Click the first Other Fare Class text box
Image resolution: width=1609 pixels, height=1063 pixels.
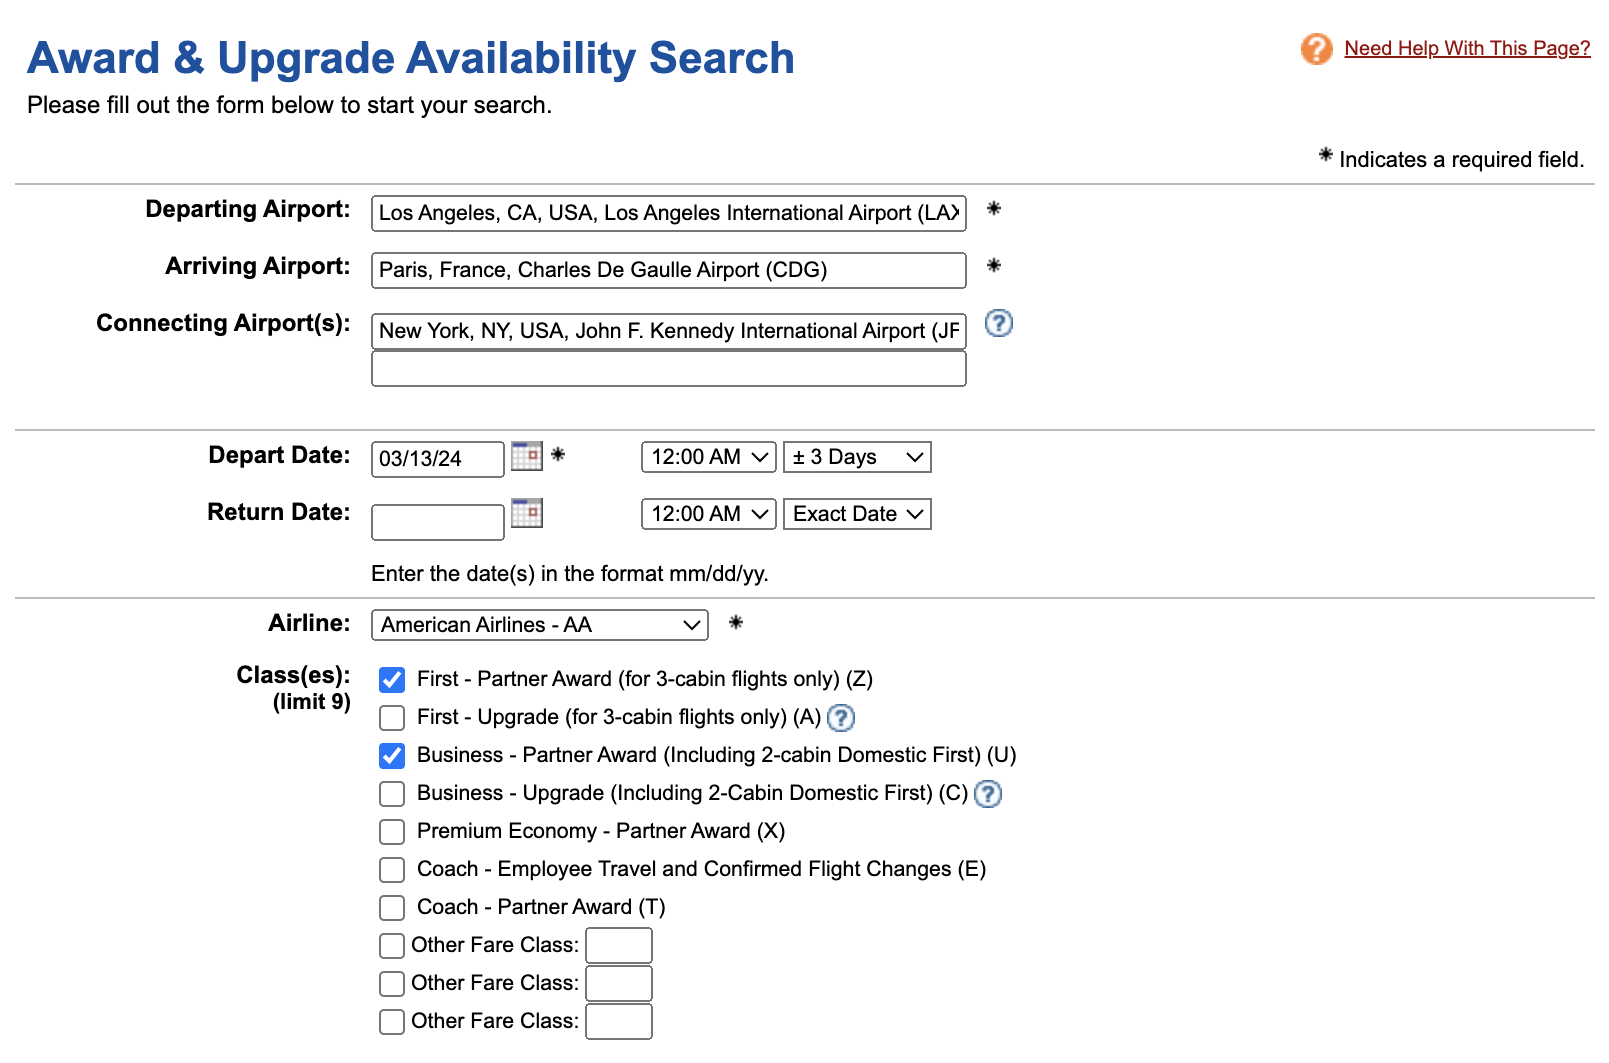point(619,946)
